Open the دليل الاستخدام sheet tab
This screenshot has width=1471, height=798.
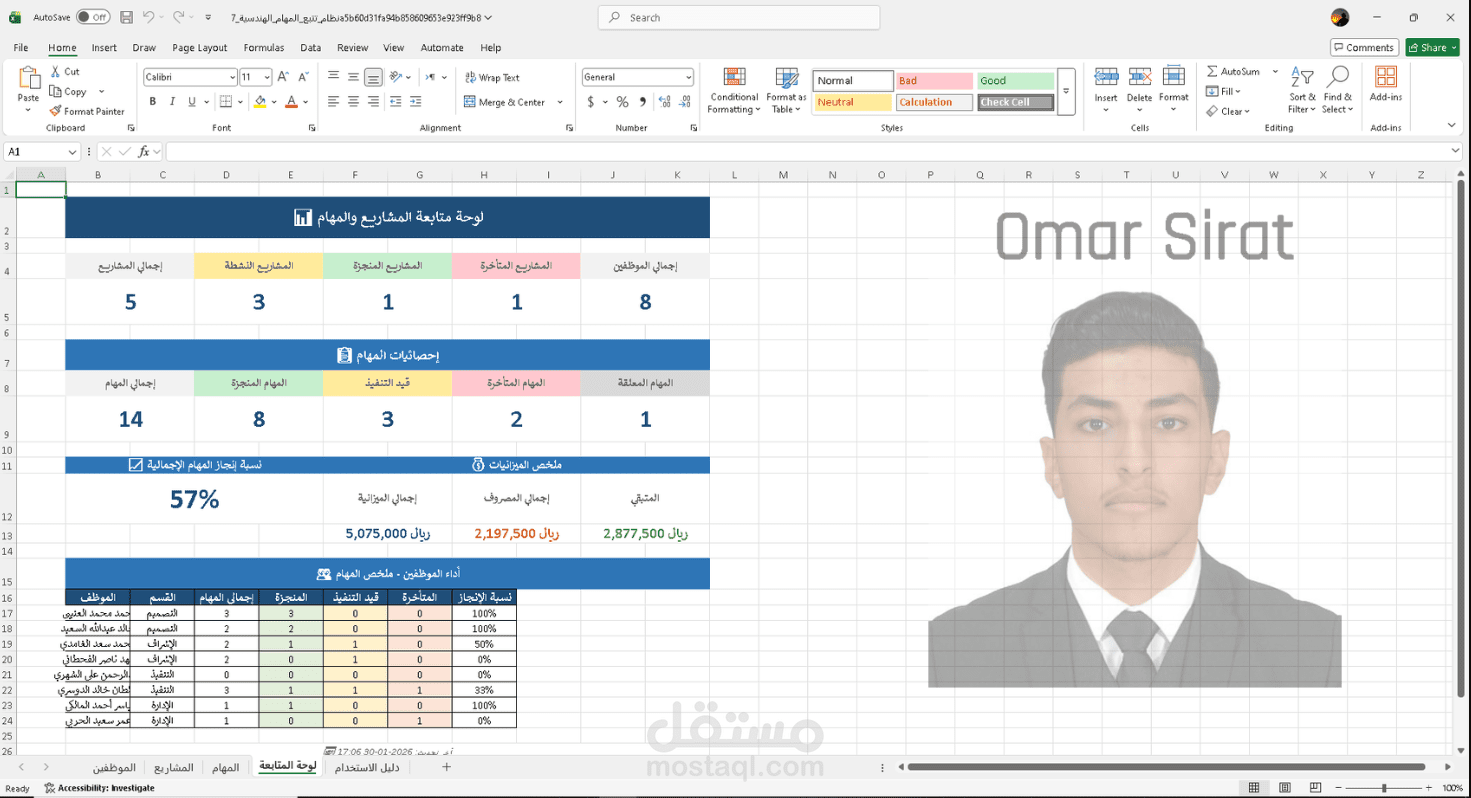pyautogui.click(x=367, y=767)
